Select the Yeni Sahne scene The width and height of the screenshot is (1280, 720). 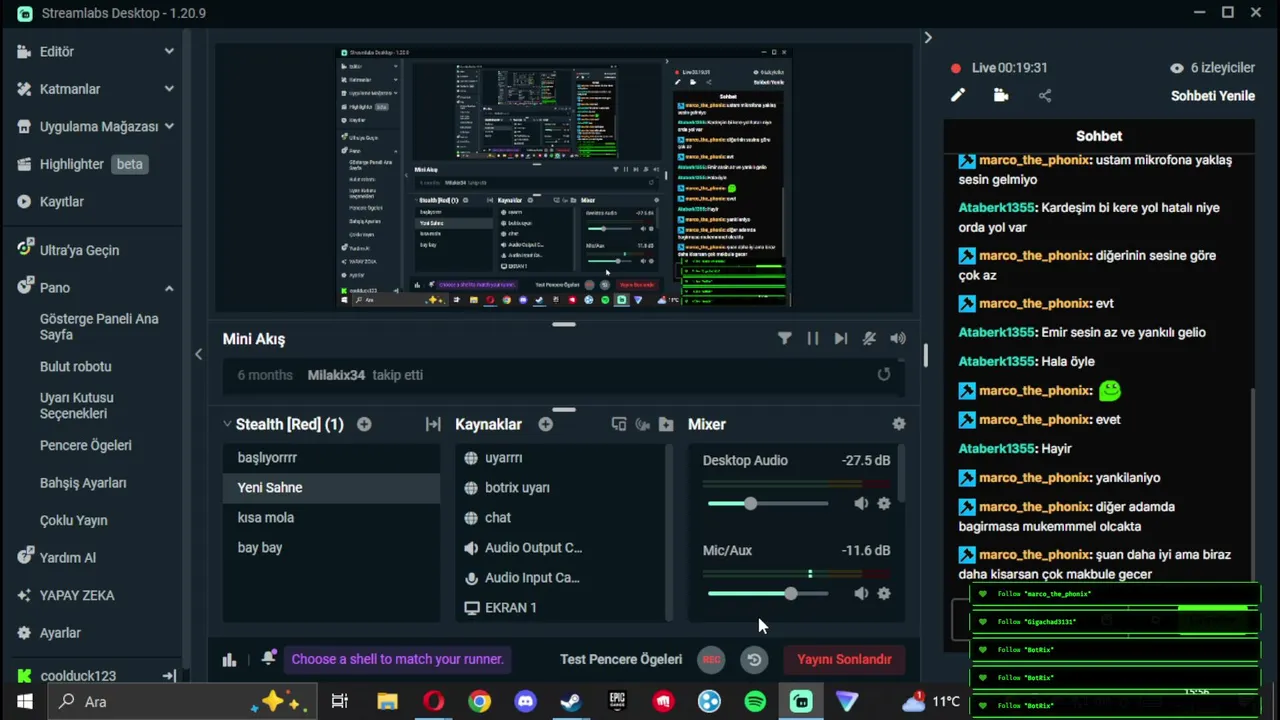click(x=331, y=488)
